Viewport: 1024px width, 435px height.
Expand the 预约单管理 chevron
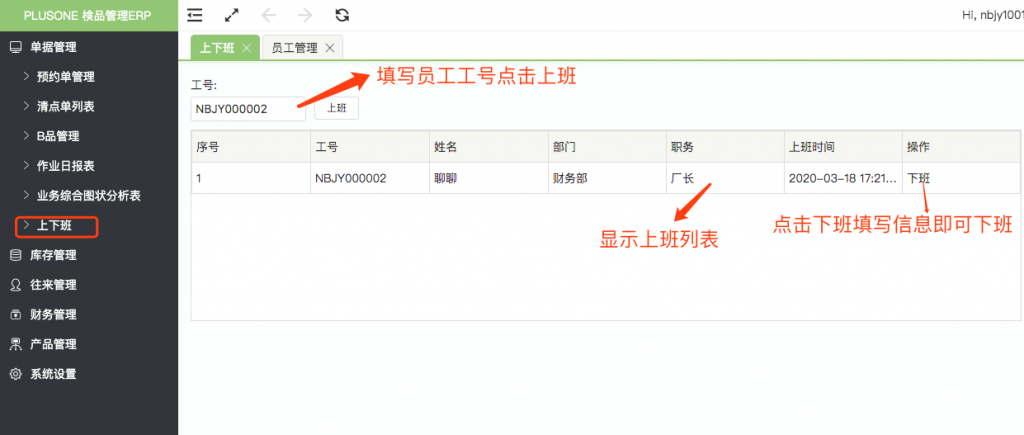[x=26, y=76]
